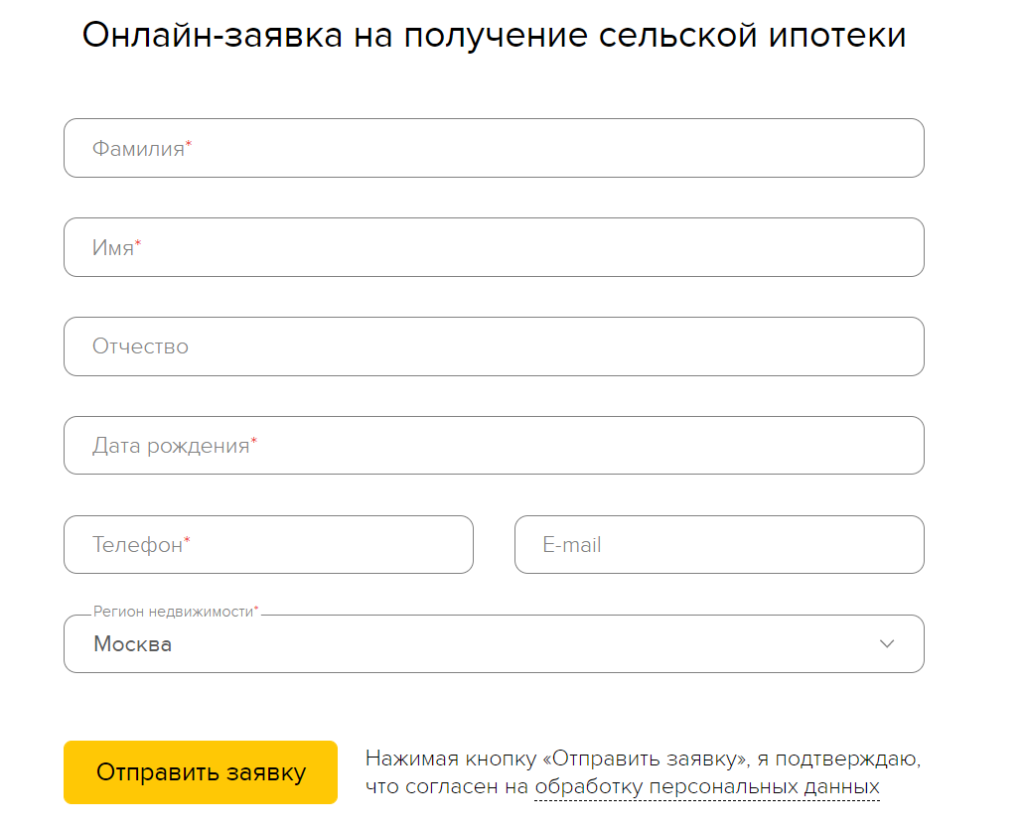Screen dimensions: 1024x828
Task: Click into the Дата рождения field
Action: click(x=493, y=446)
